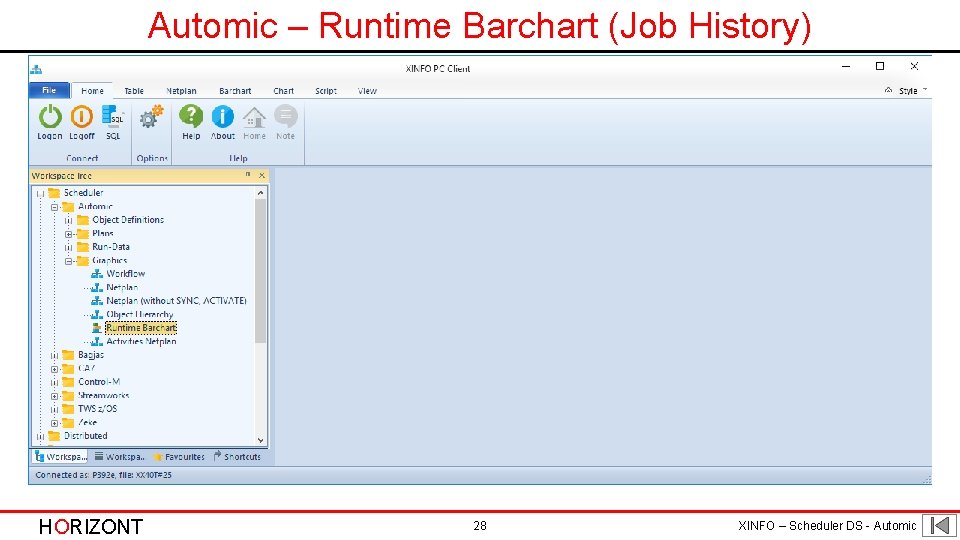The height and width of the screenshot is (540, 960).
Task: Click the Activities Netplan icon
Action: pos(97,341)
